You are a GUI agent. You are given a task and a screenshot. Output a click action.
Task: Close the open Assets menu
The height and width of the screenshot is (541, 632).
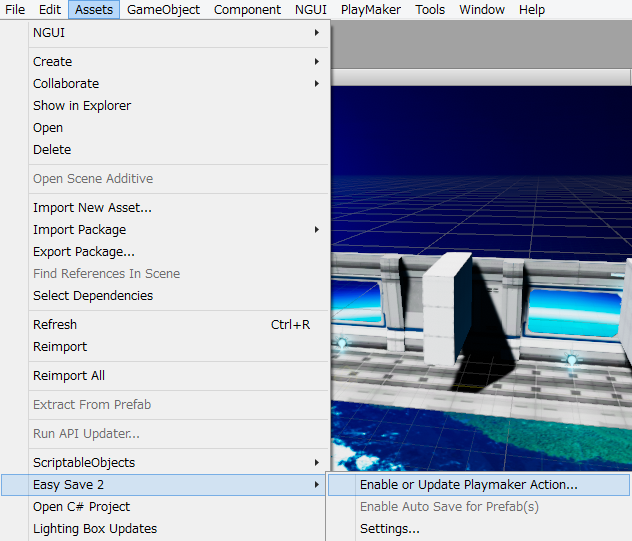[x=94, y=9]
